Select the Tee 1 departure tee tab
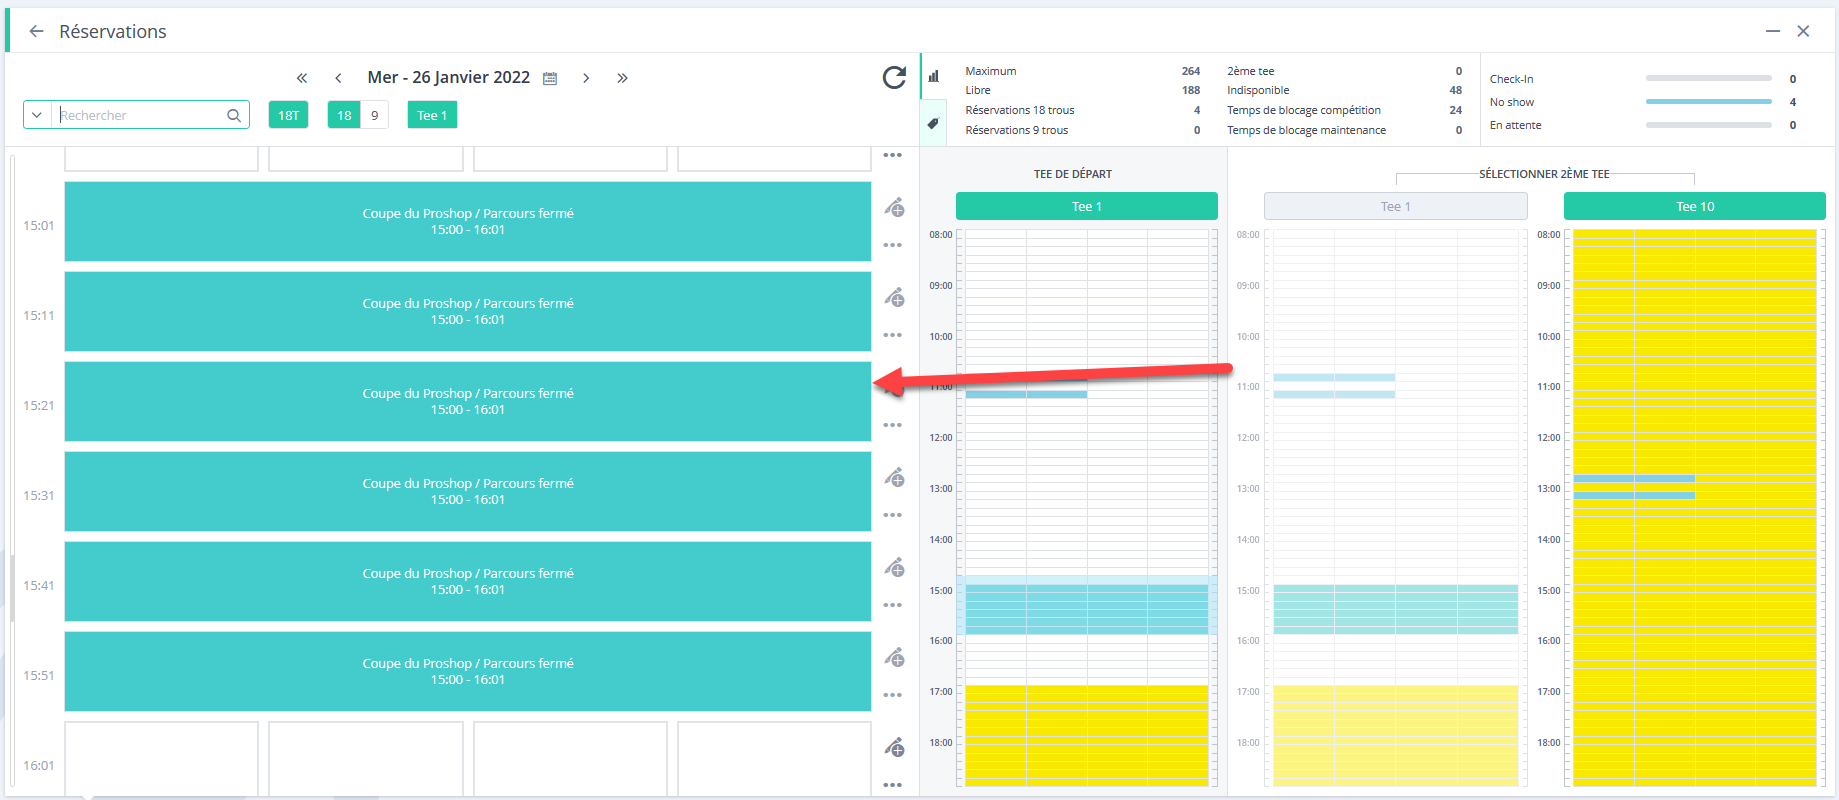1839x800 pixels. tap(1086, 206)
